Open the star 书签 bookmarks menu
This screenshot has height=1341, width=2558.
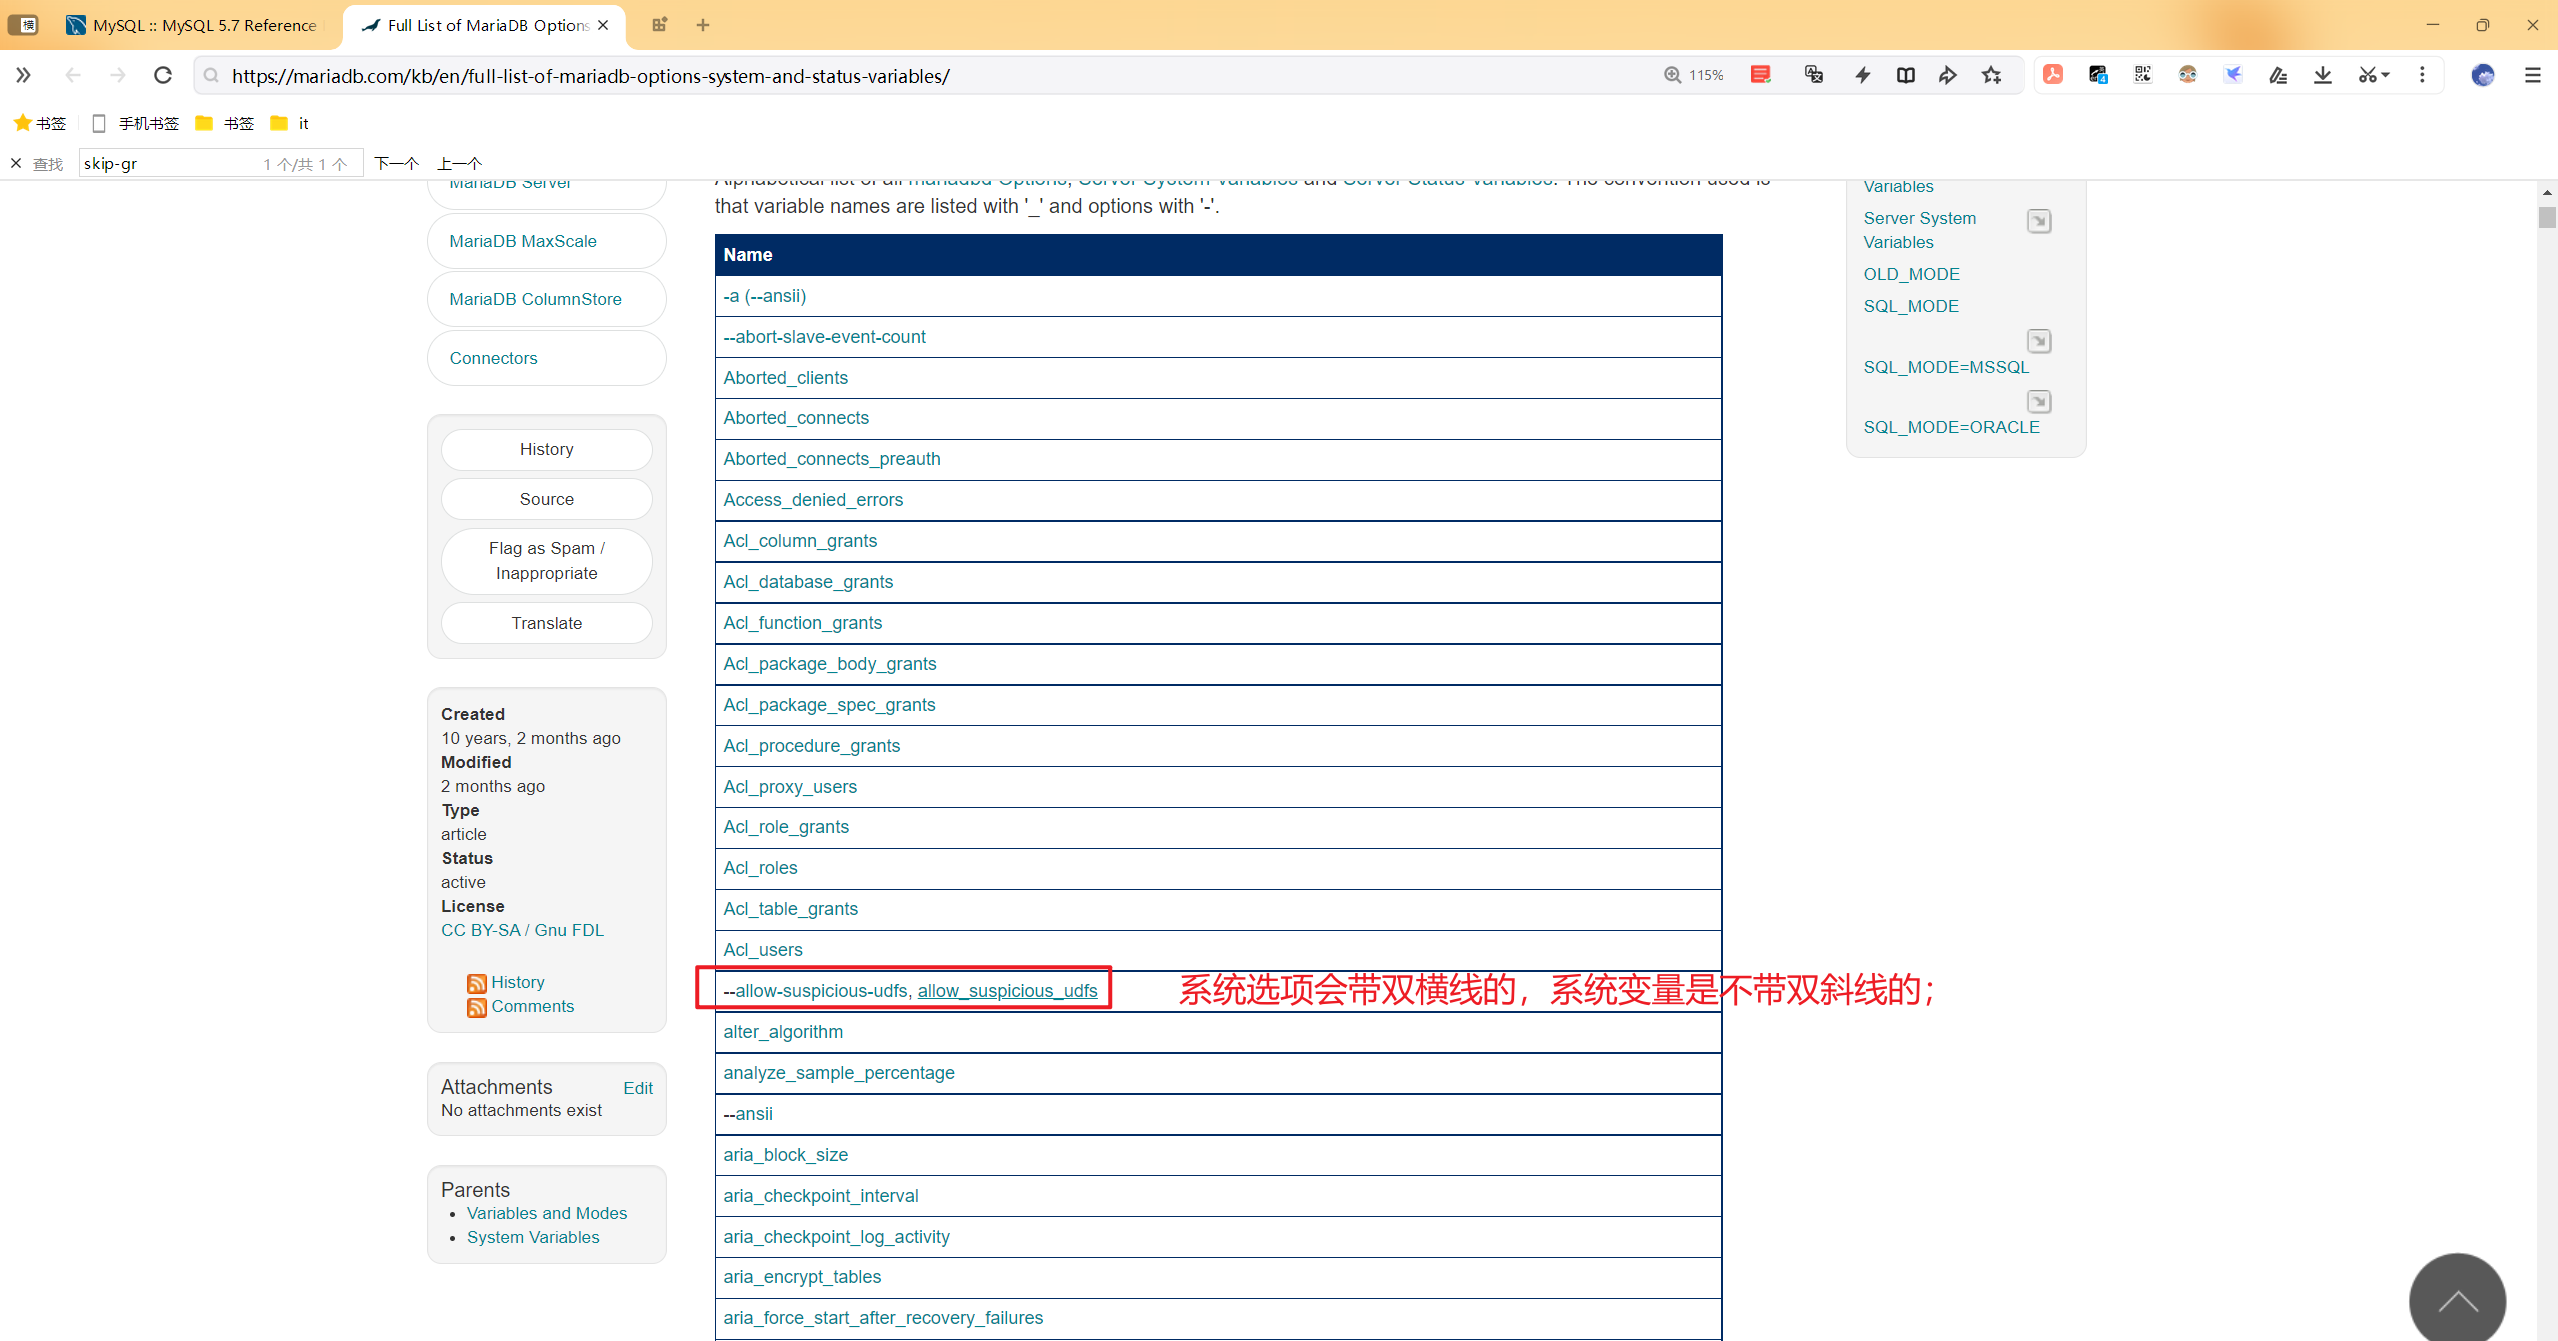pyautogui.click(x=40, y=123)
